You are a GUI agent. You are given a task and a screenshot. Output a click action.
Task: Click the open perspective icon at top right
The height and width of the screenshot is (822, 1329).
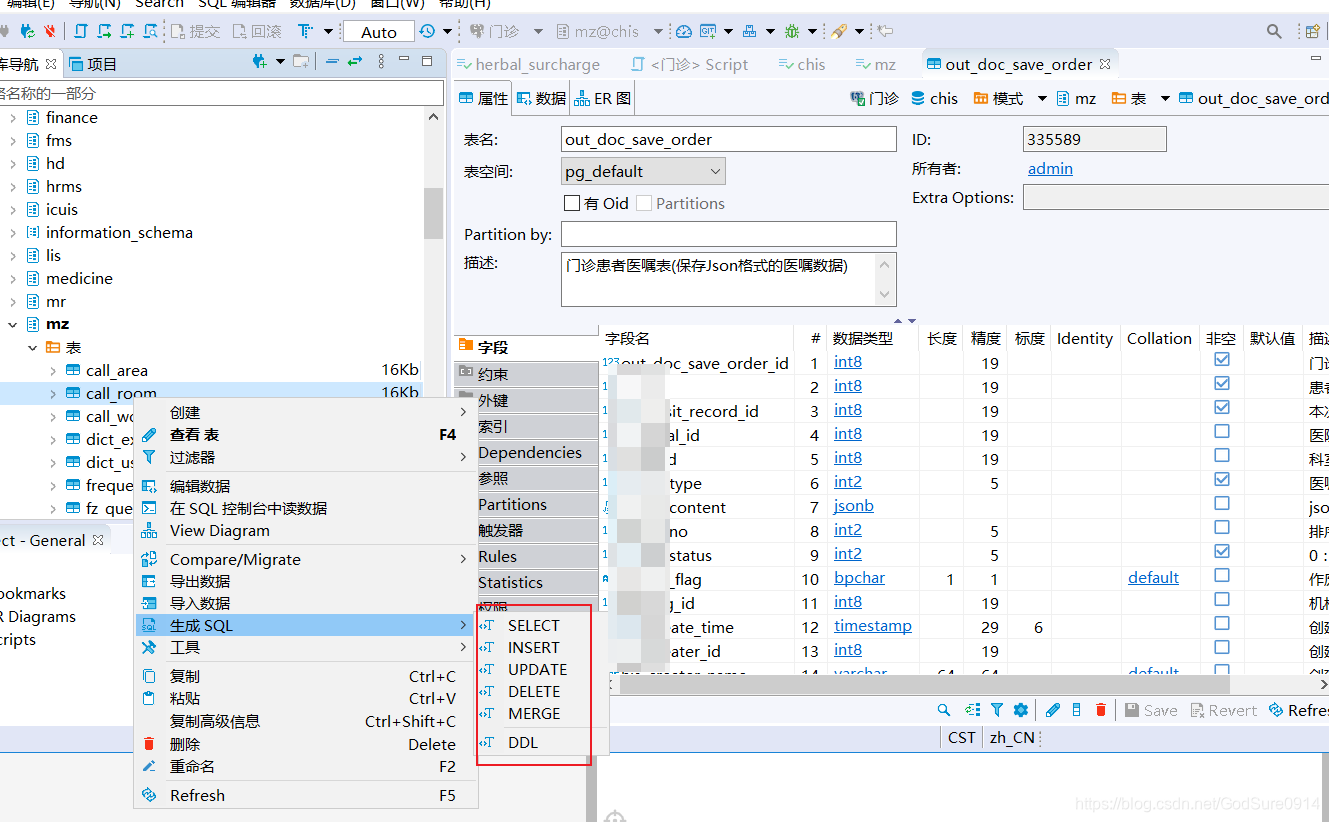click(x=1313, y=32)
